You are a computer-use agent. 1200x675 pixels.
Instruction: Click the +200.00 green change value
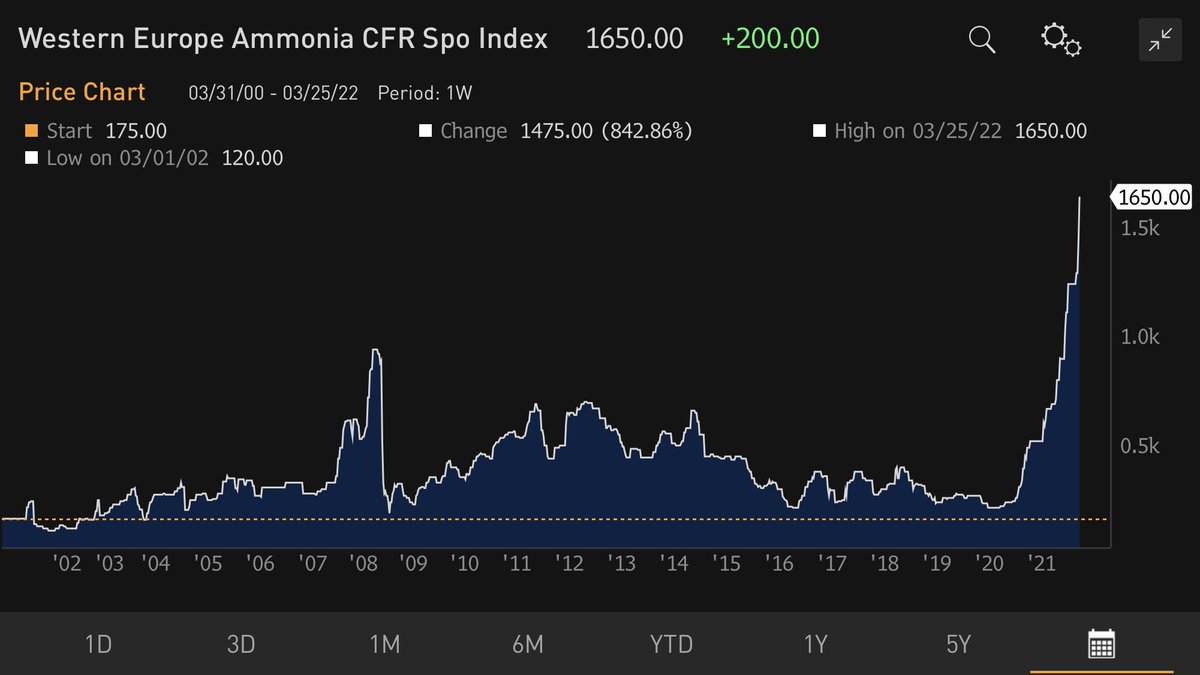point(770,39)
